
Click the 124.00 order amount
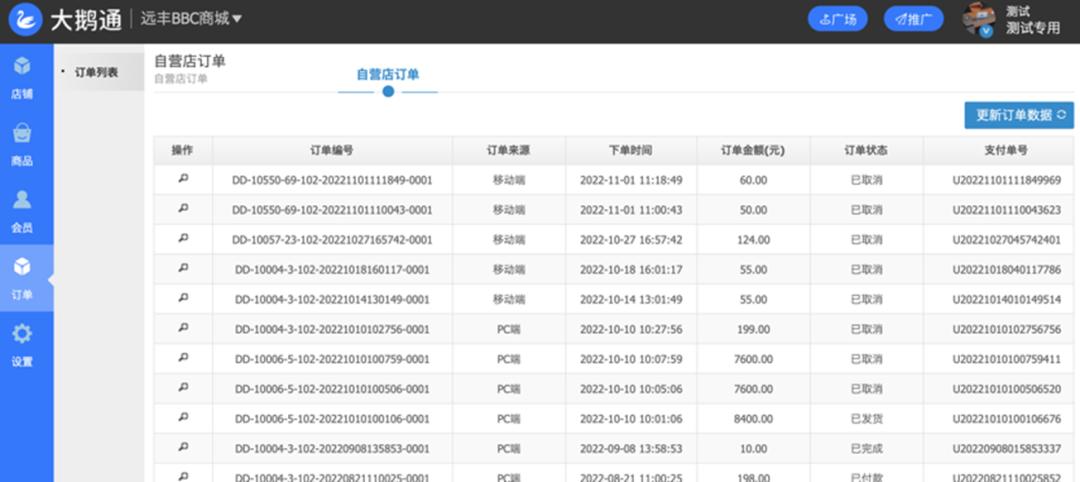(754, 240)
